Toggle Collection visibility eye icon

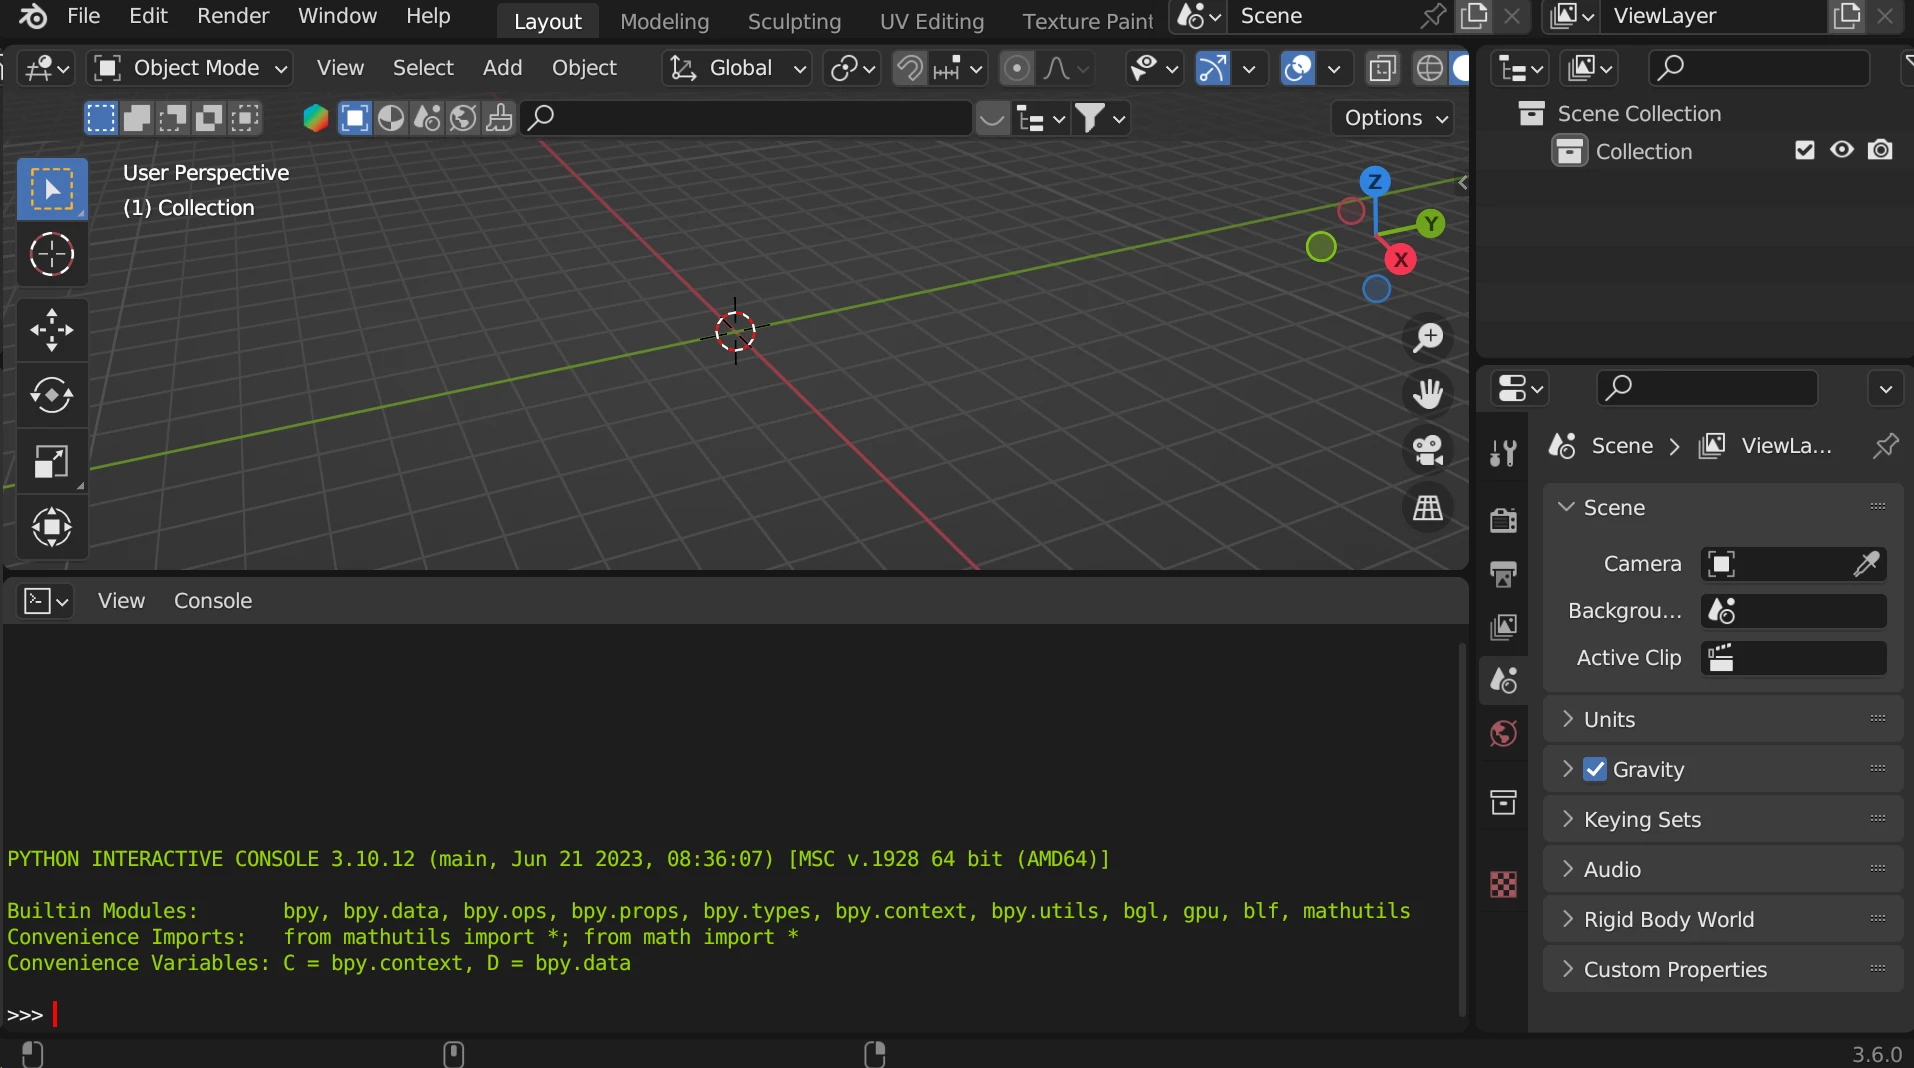click(1840, 150)
